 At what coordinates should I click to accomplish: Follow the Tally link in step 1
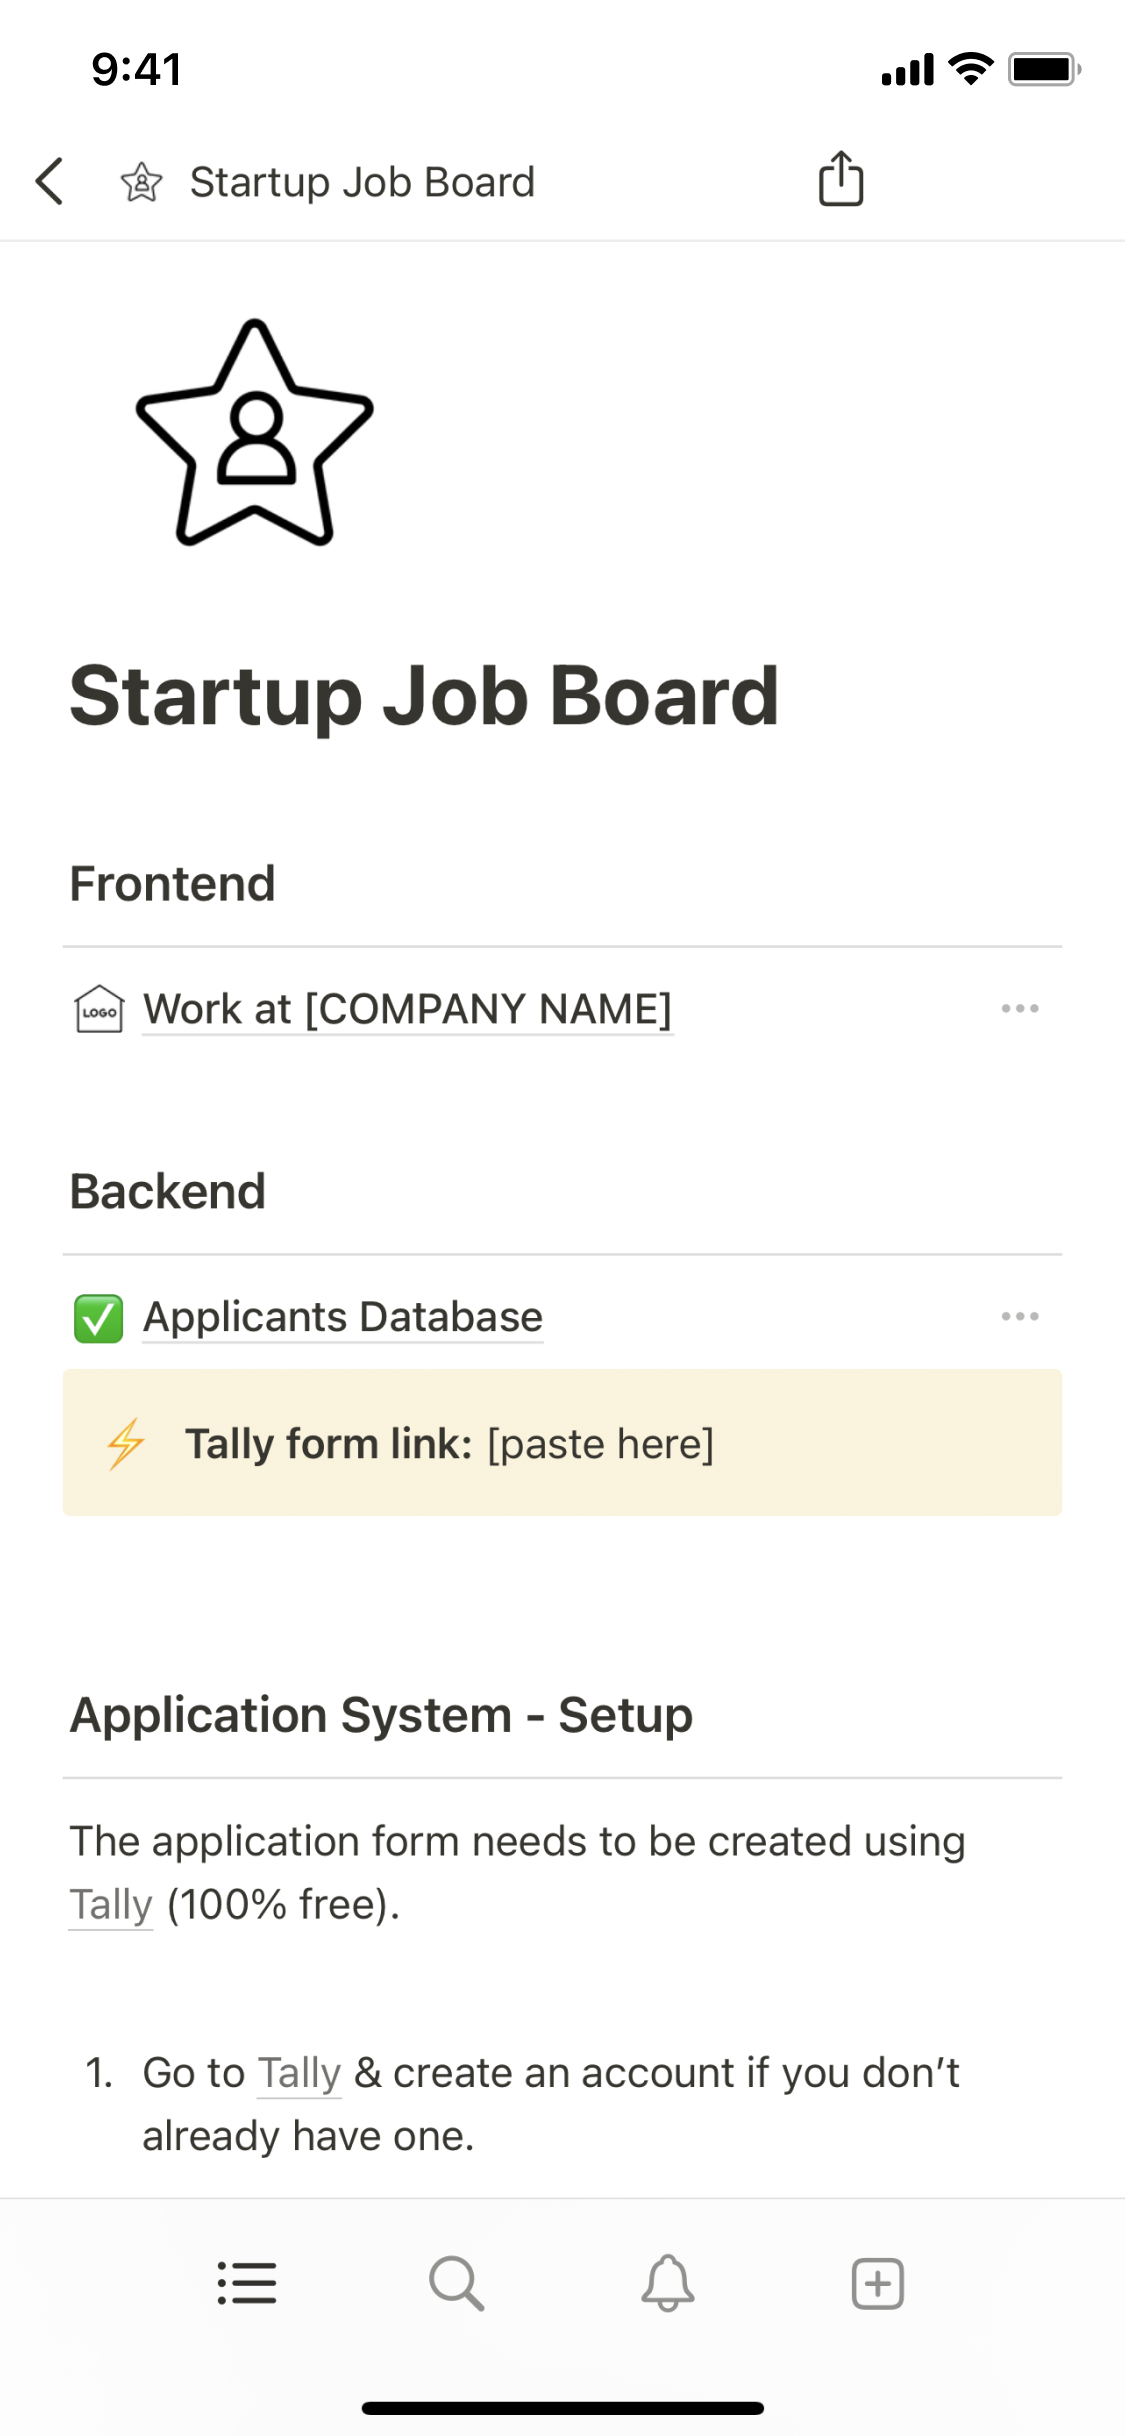tap(299, 2073)
